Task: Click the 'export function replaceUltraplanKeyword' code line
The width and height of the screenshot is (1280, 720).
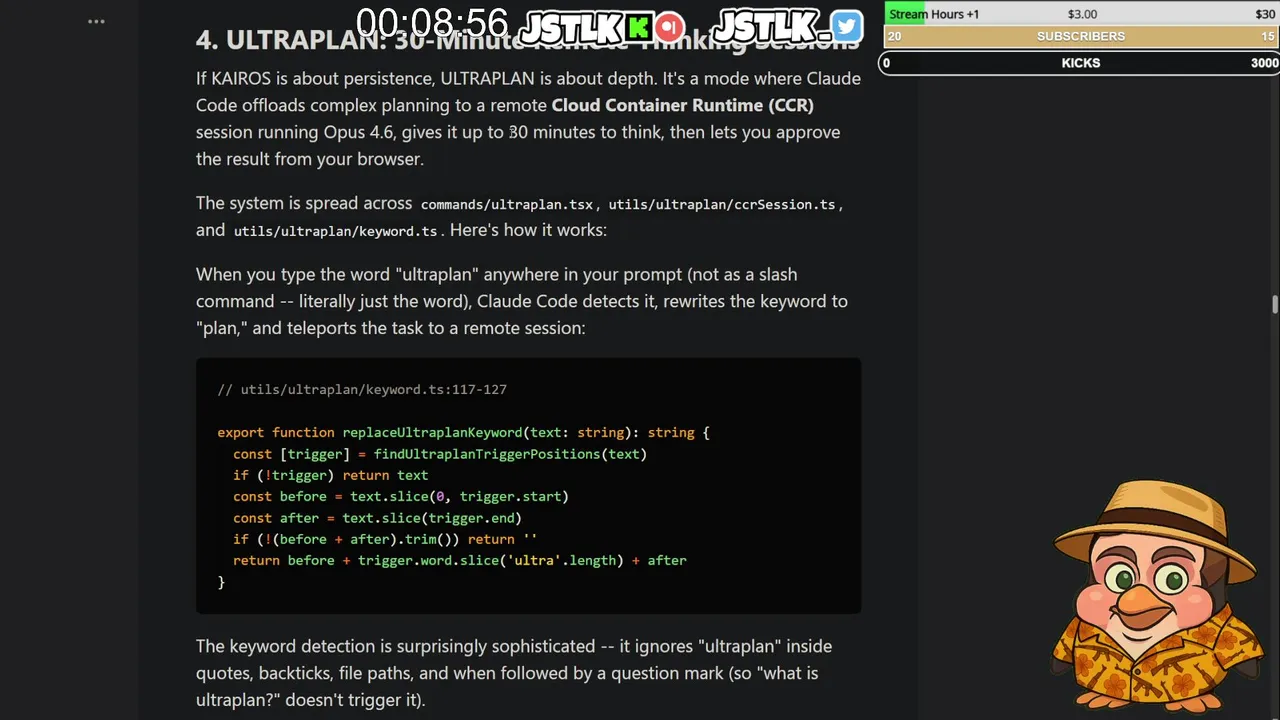Action: (463, 432)
